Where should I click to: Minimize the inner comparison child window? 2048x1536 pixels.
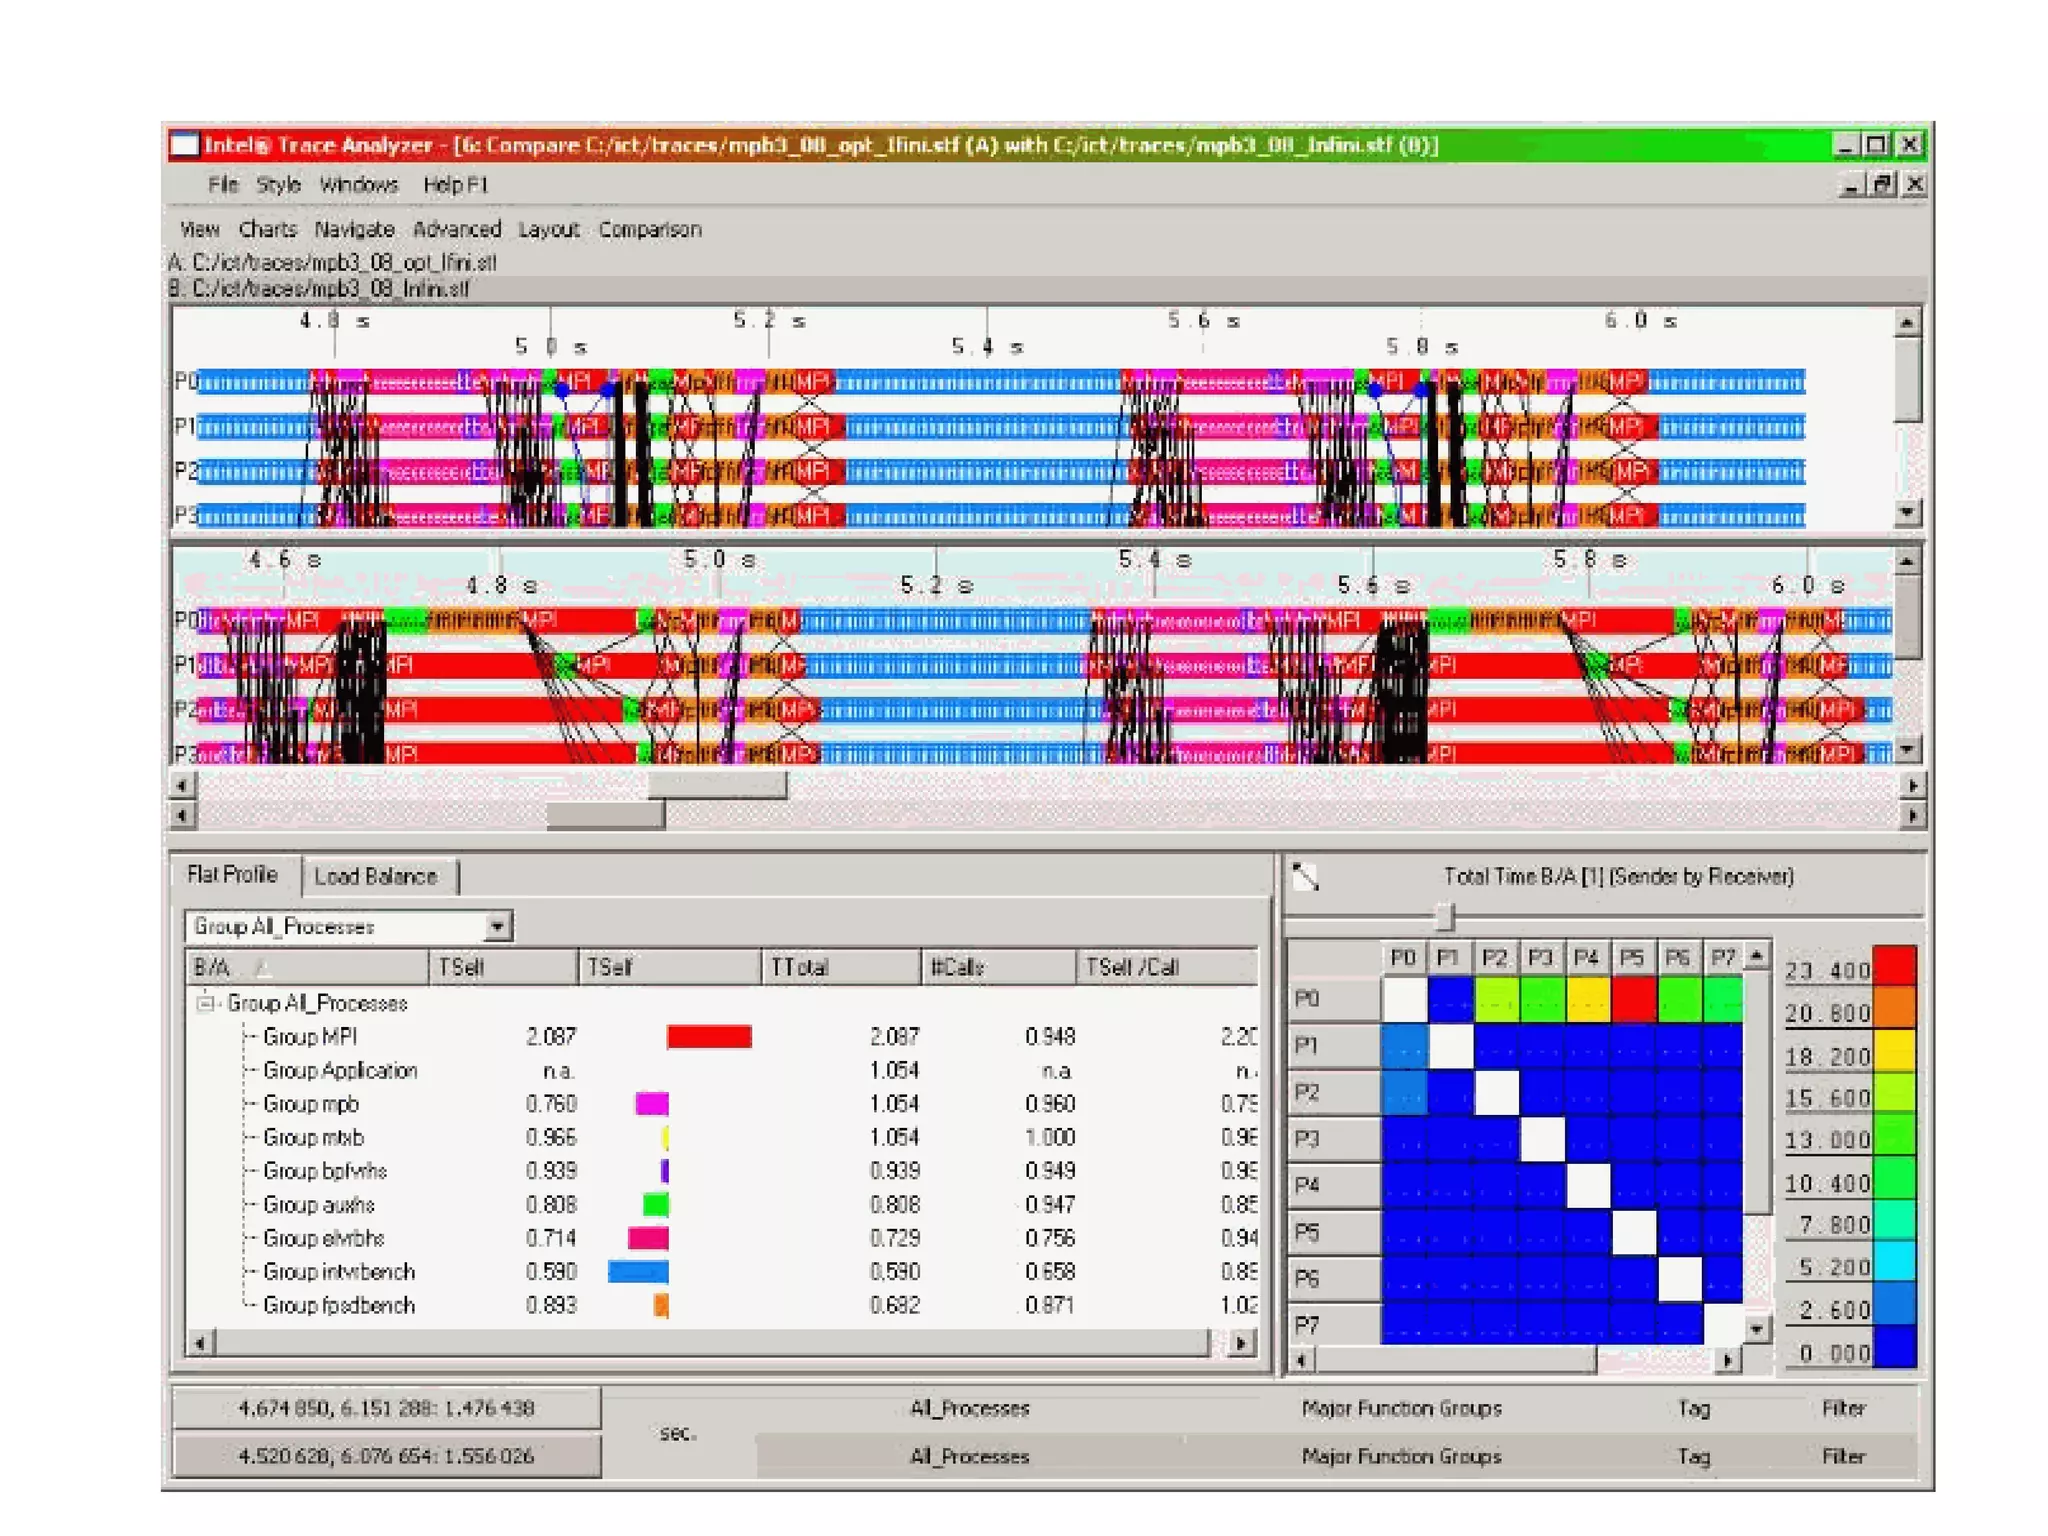pos(1852,185)
